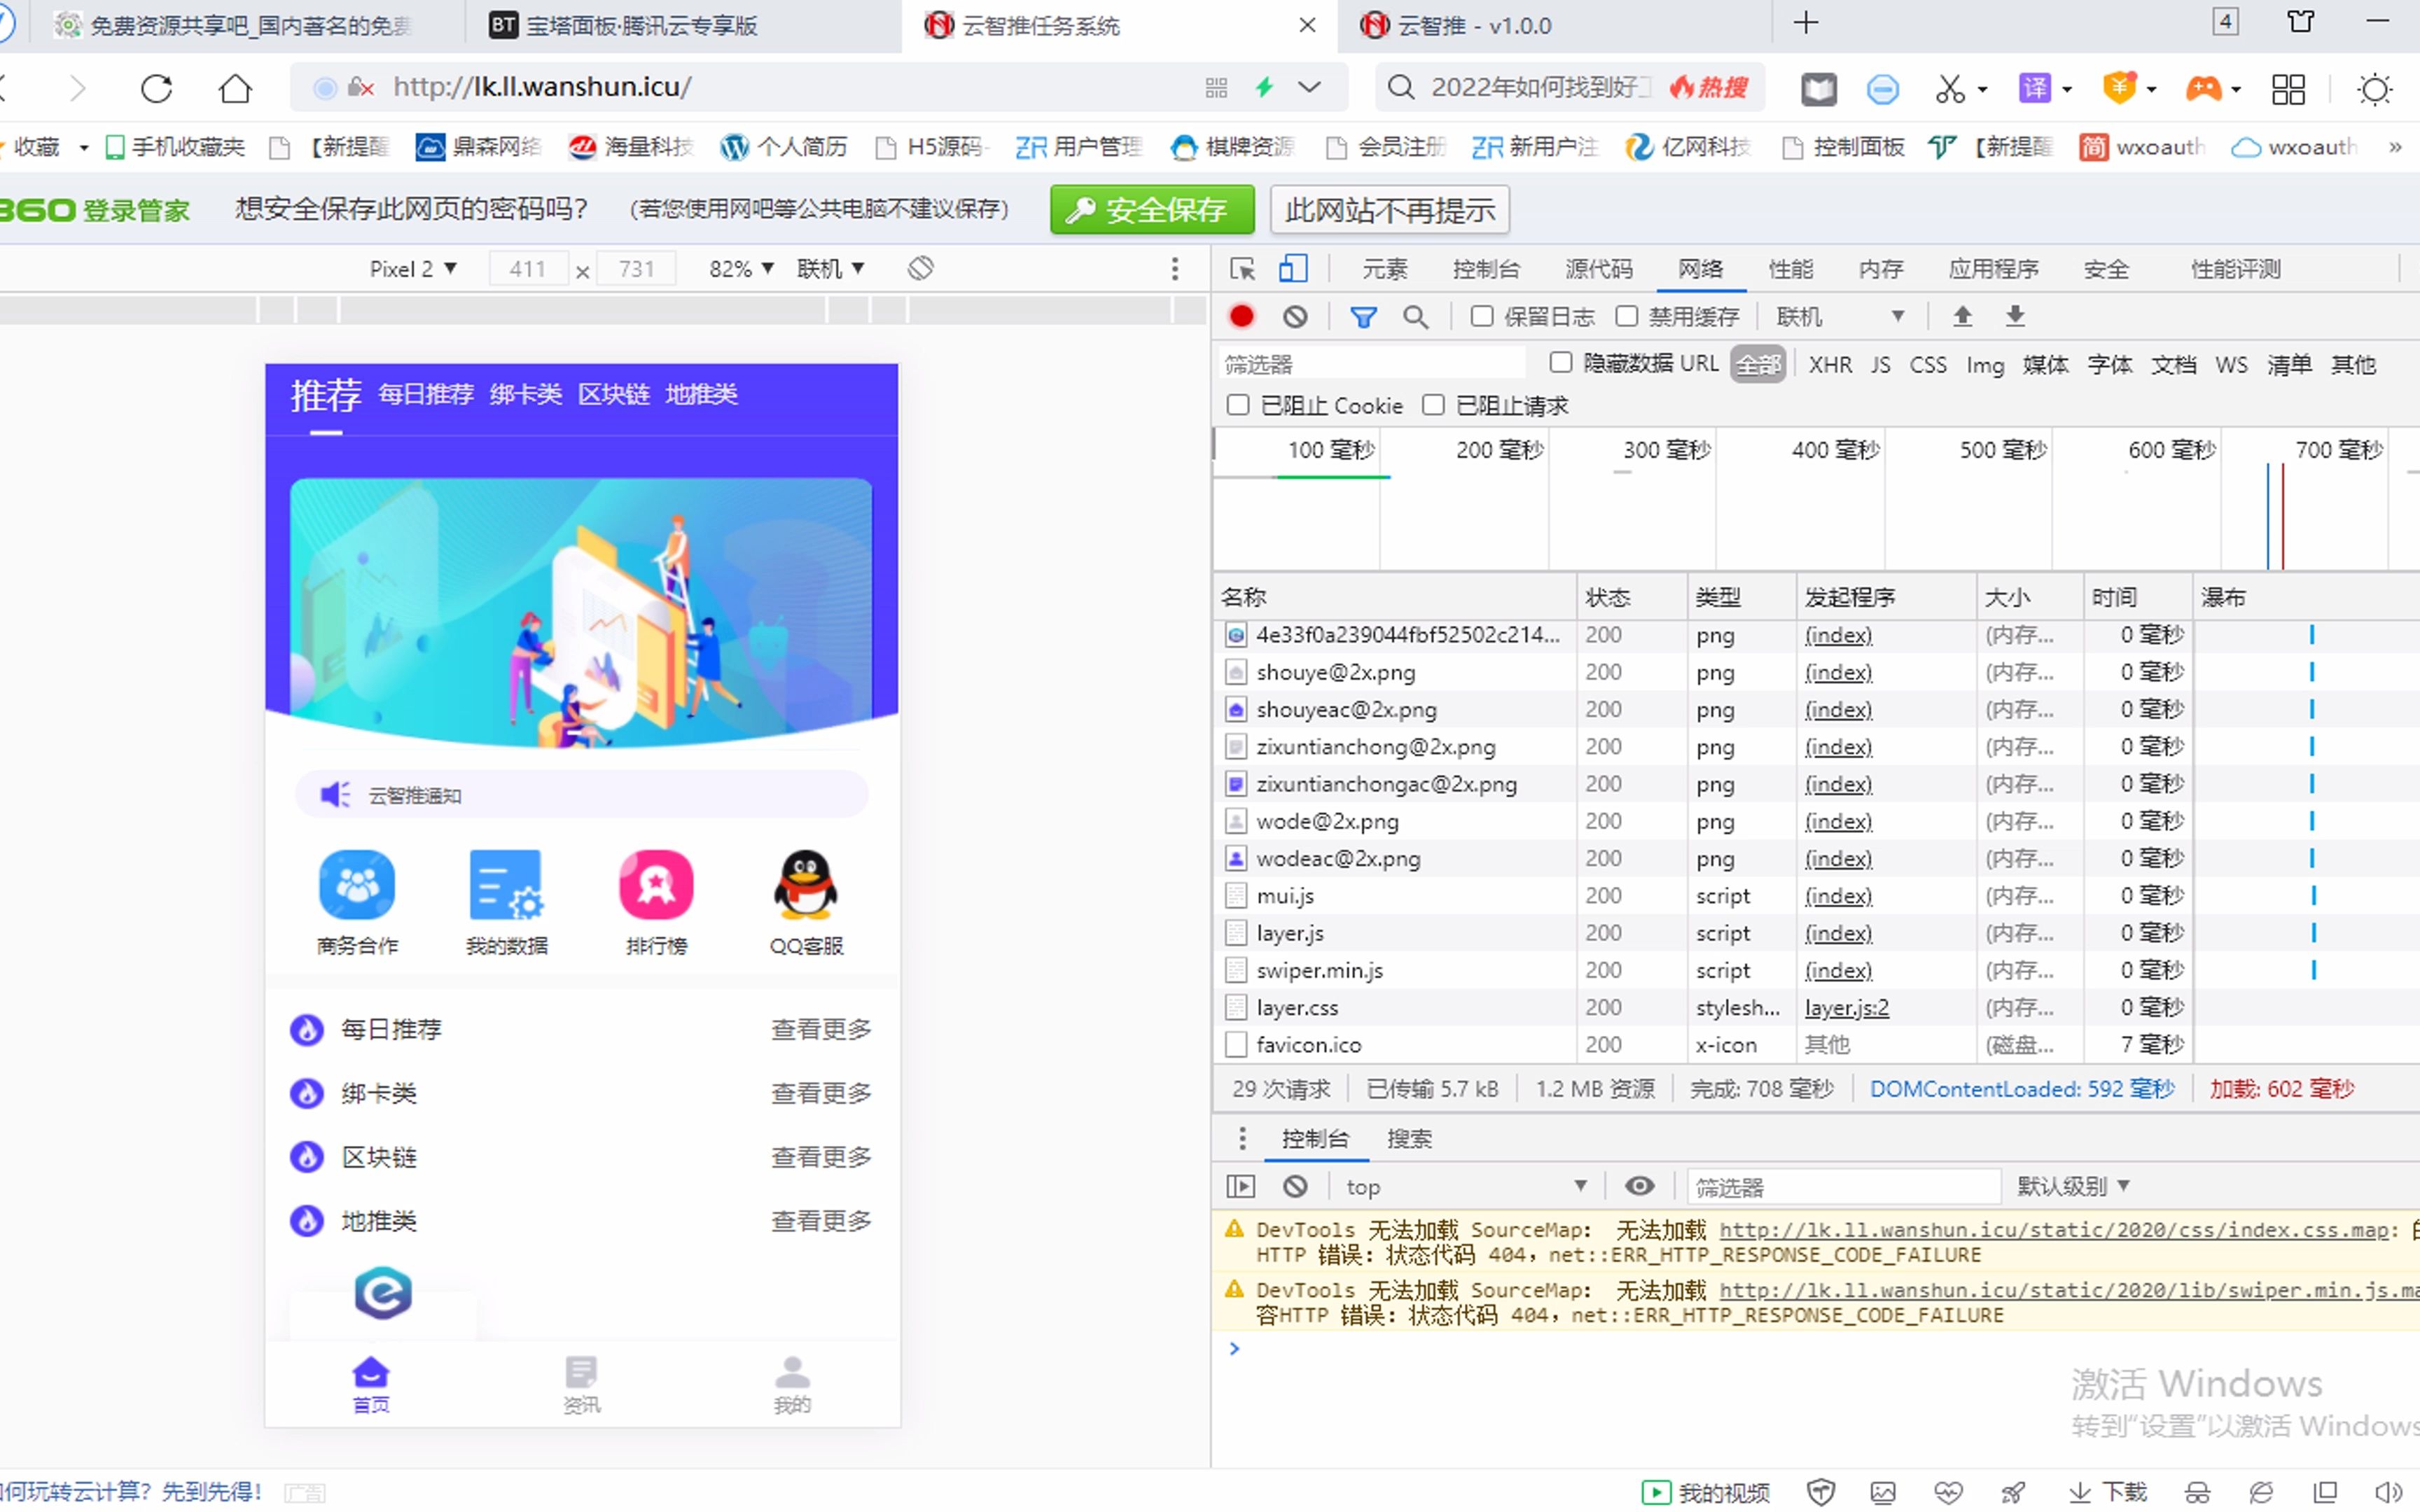Open 我的数据 icon in the page

tap(506, 885)
